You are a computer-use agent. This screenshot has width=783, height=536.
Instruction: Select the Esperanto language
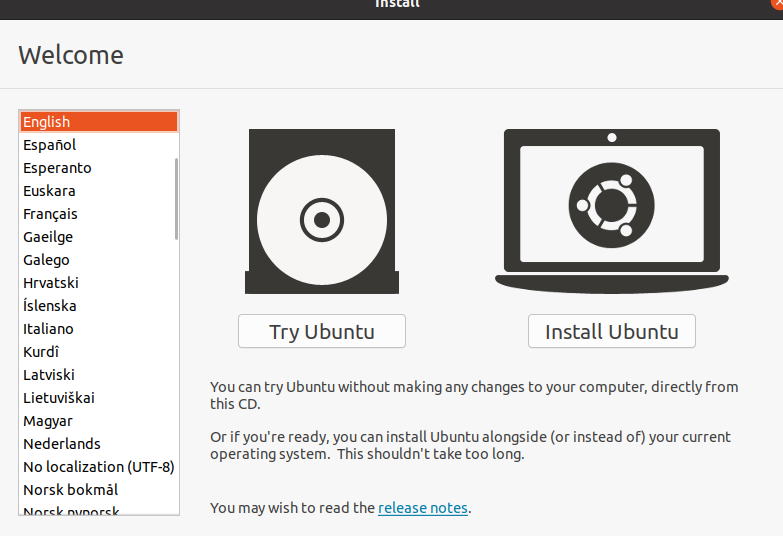pyautogui.click(x=57, y=168)
